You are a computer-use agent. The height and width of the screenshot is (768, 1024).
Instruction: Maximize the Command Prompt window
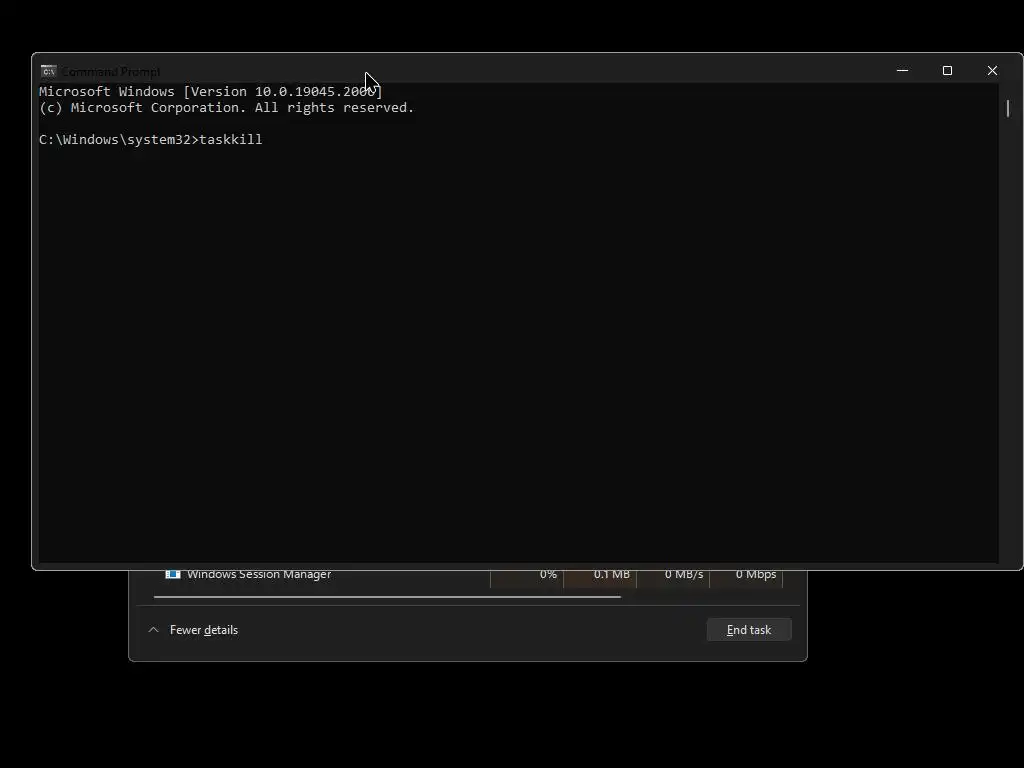point(947,71)
